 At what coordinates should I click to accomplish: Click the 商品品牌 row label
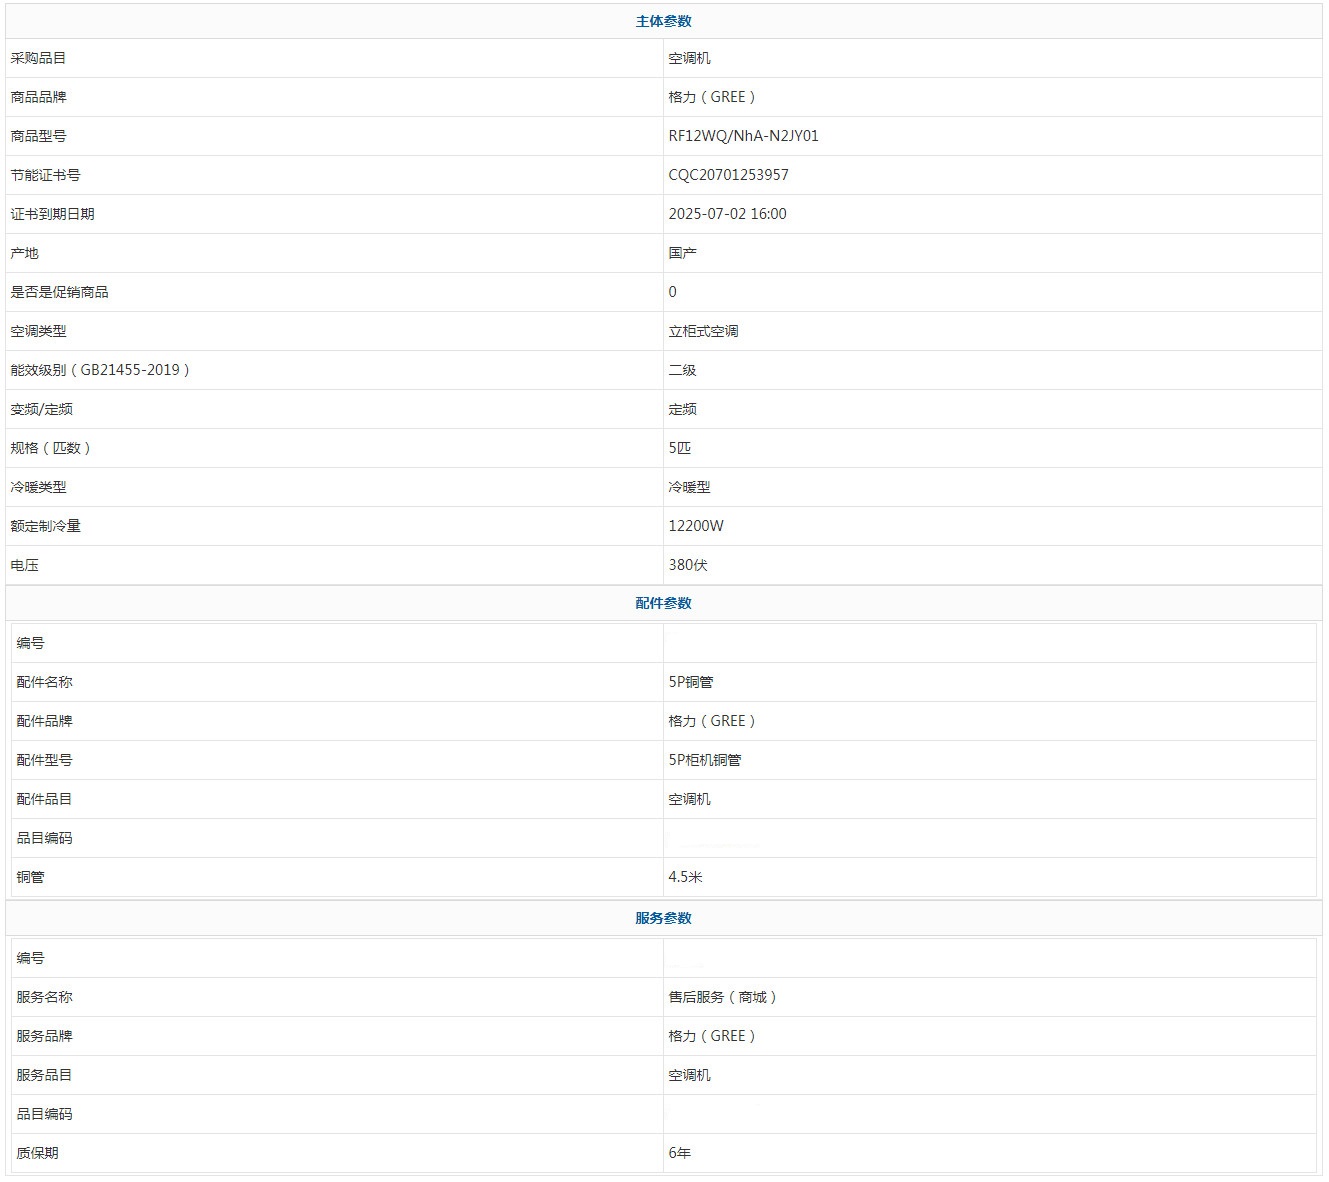coord(39,97)
